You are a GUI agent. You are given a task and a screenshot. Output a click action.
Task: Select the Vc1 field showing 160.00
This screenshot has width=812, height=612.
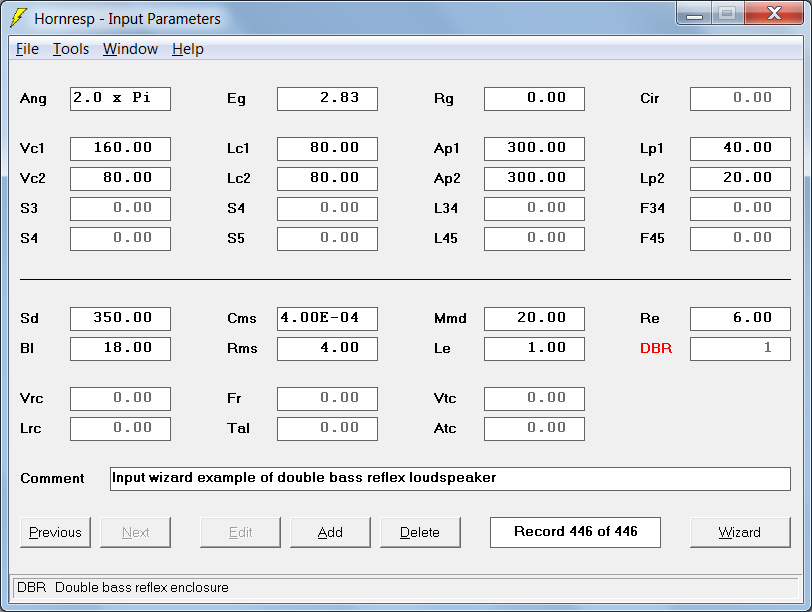120,149
